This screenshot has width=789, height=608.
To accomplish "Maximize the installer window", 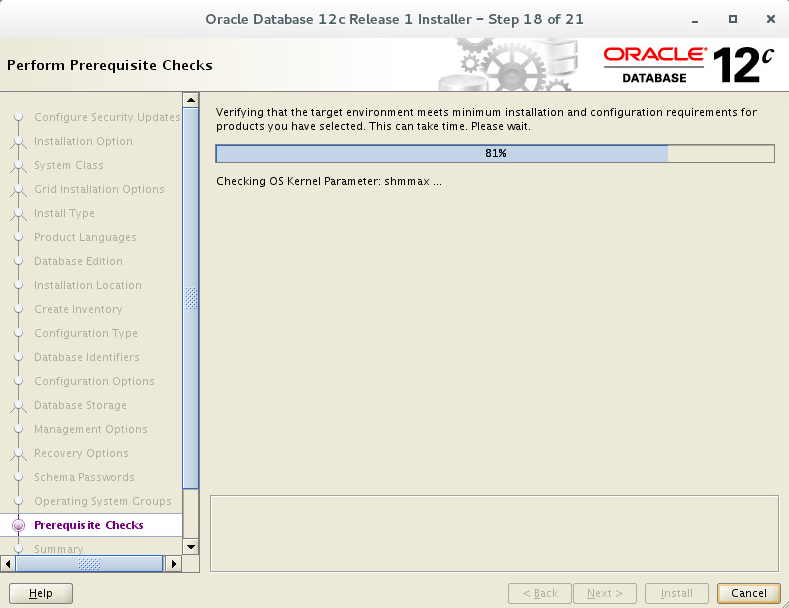I will click(x=733, y=19).
